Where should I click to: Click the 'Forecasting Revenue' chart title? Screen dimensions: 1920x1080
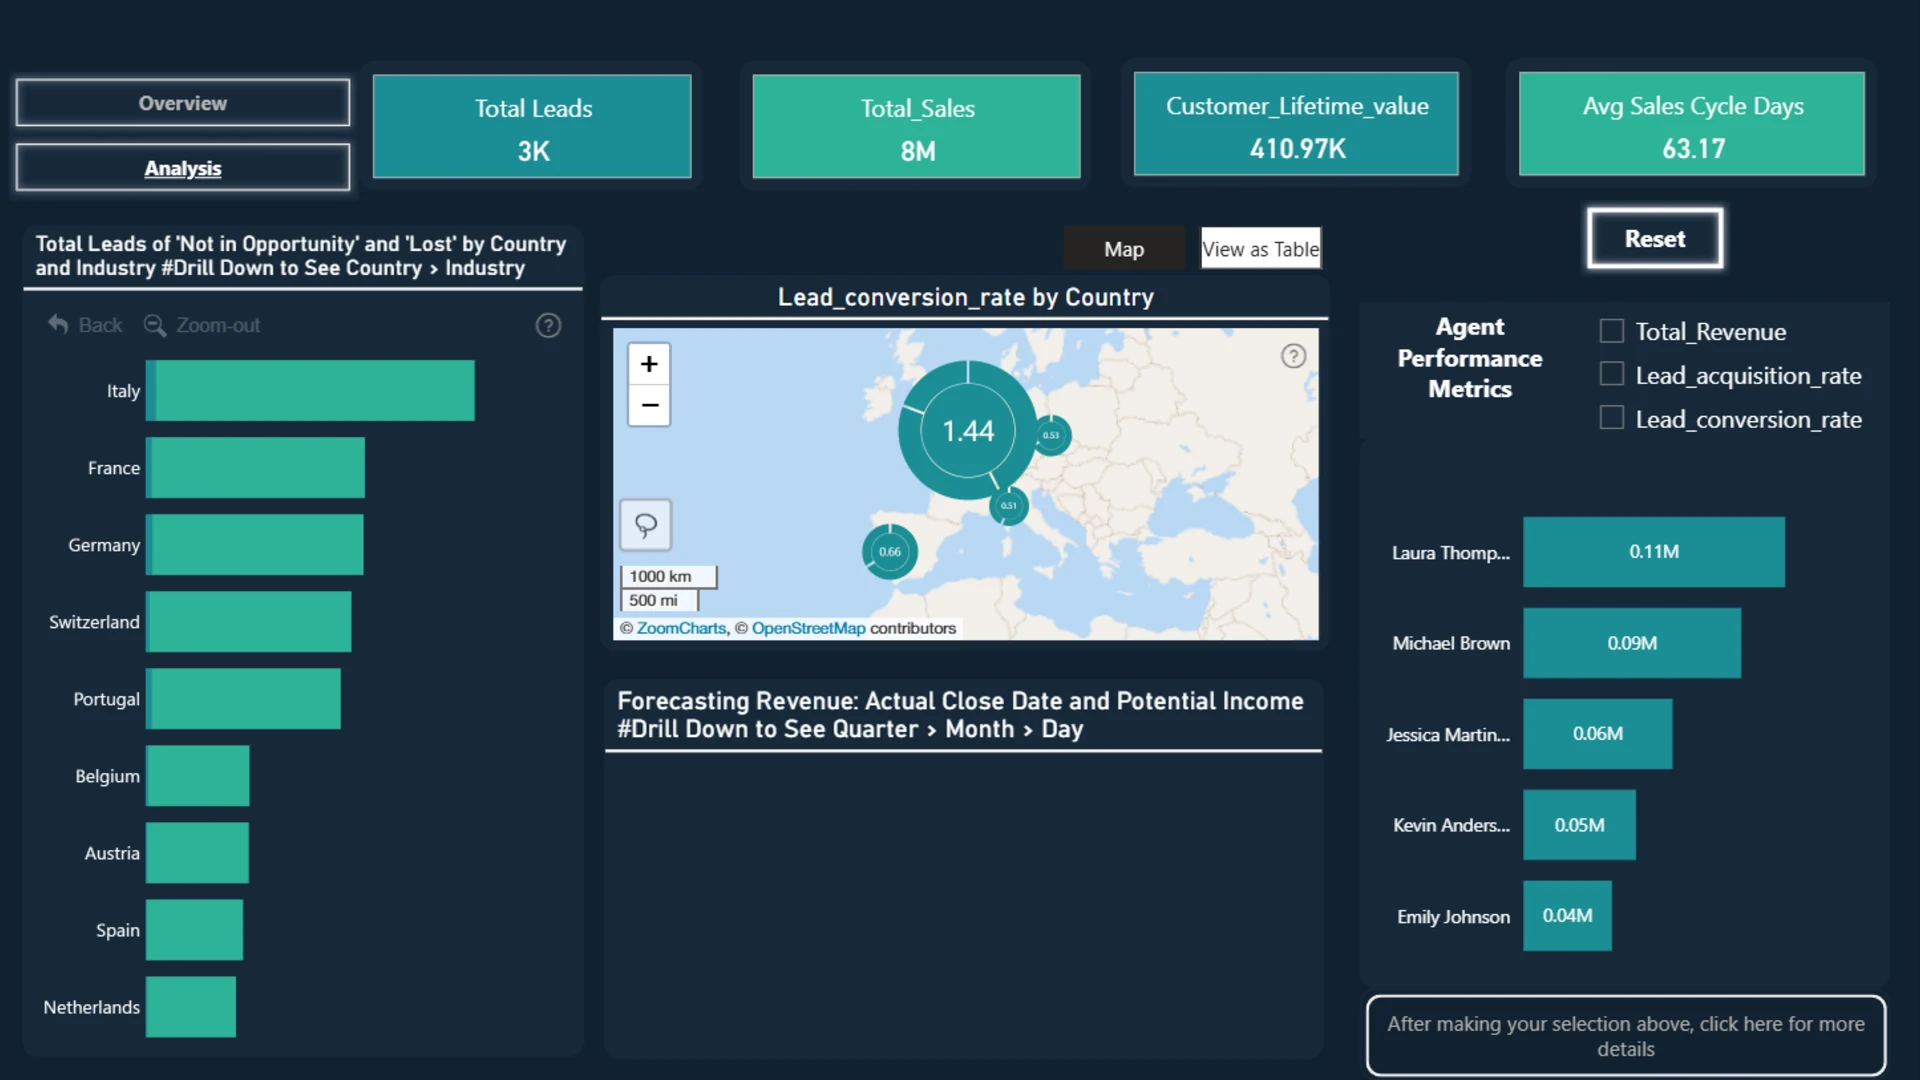pyautogui.click(x=960, y=715)
